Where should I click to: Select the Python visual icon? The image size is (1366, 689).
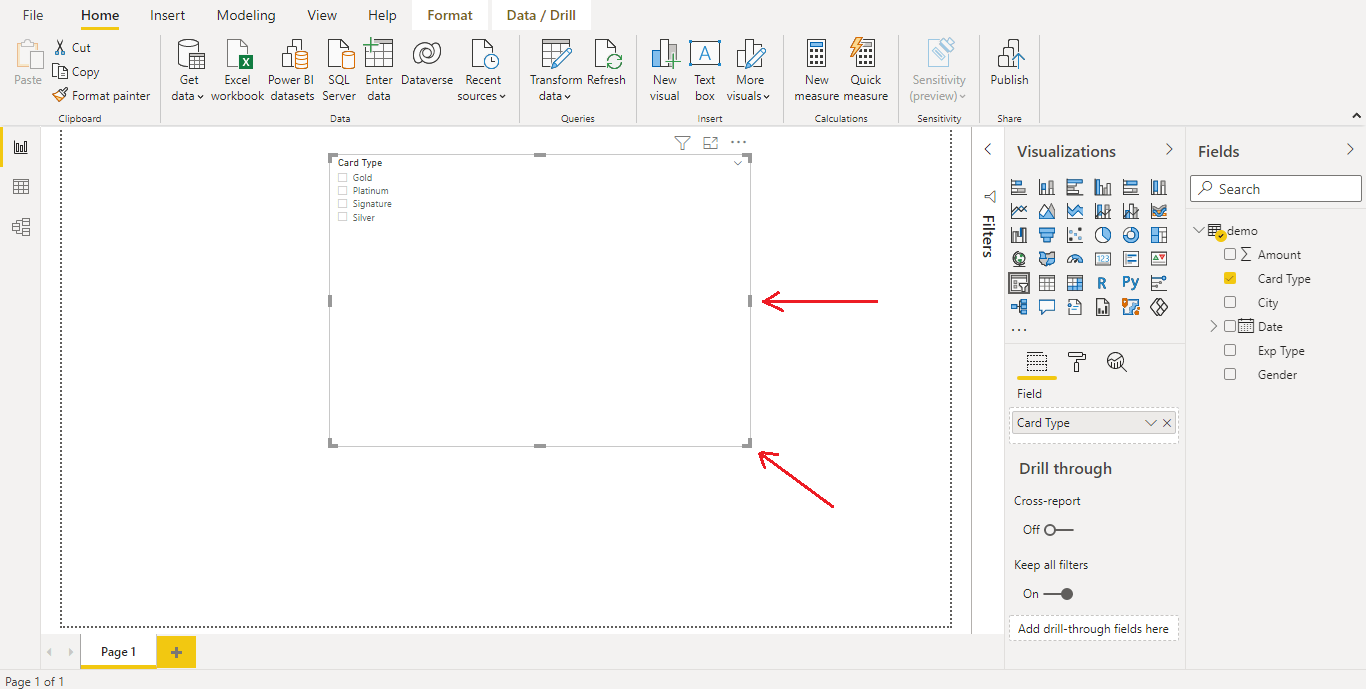coord(1130,283)
